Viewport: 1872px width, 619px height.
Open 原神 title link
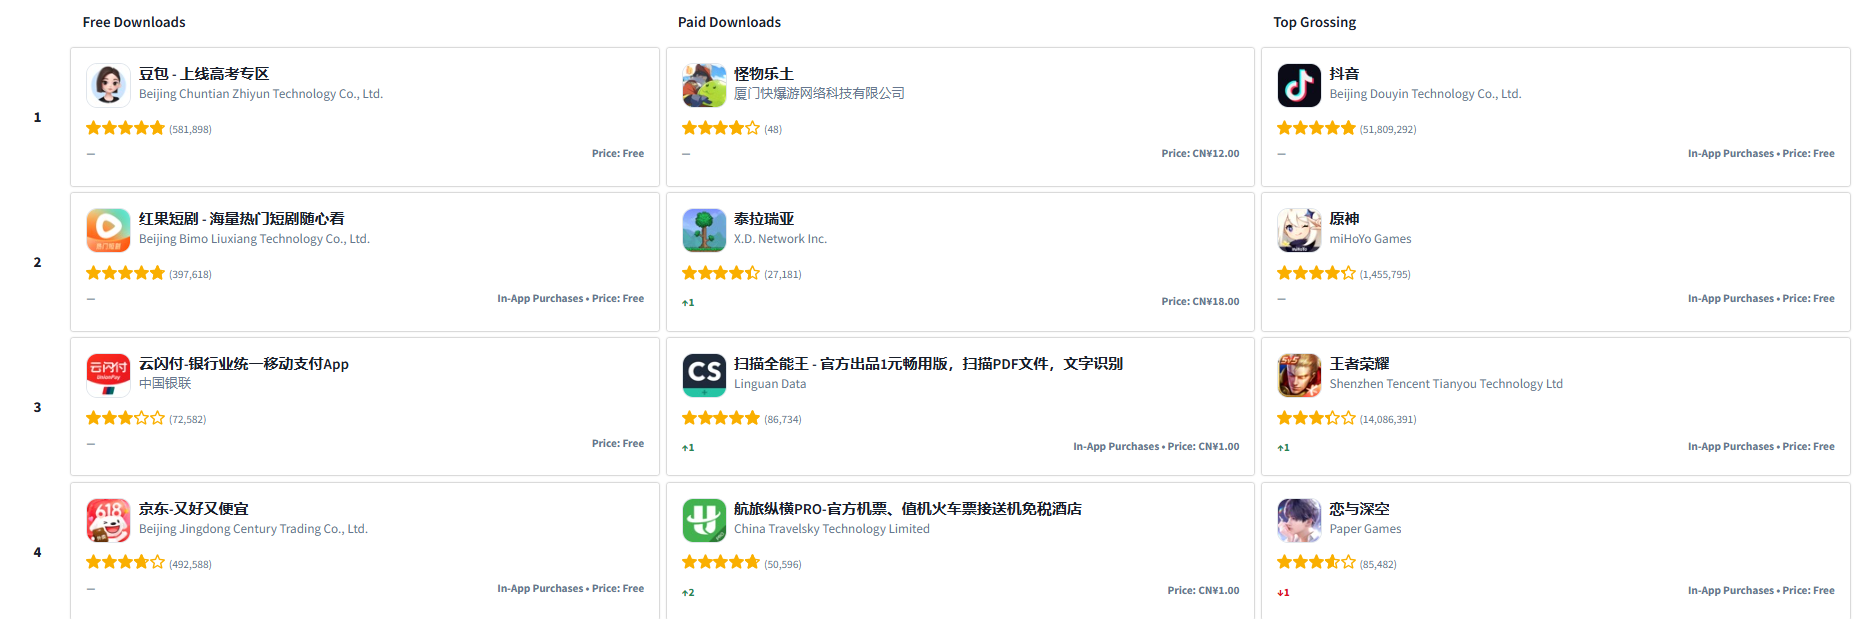1344,219
